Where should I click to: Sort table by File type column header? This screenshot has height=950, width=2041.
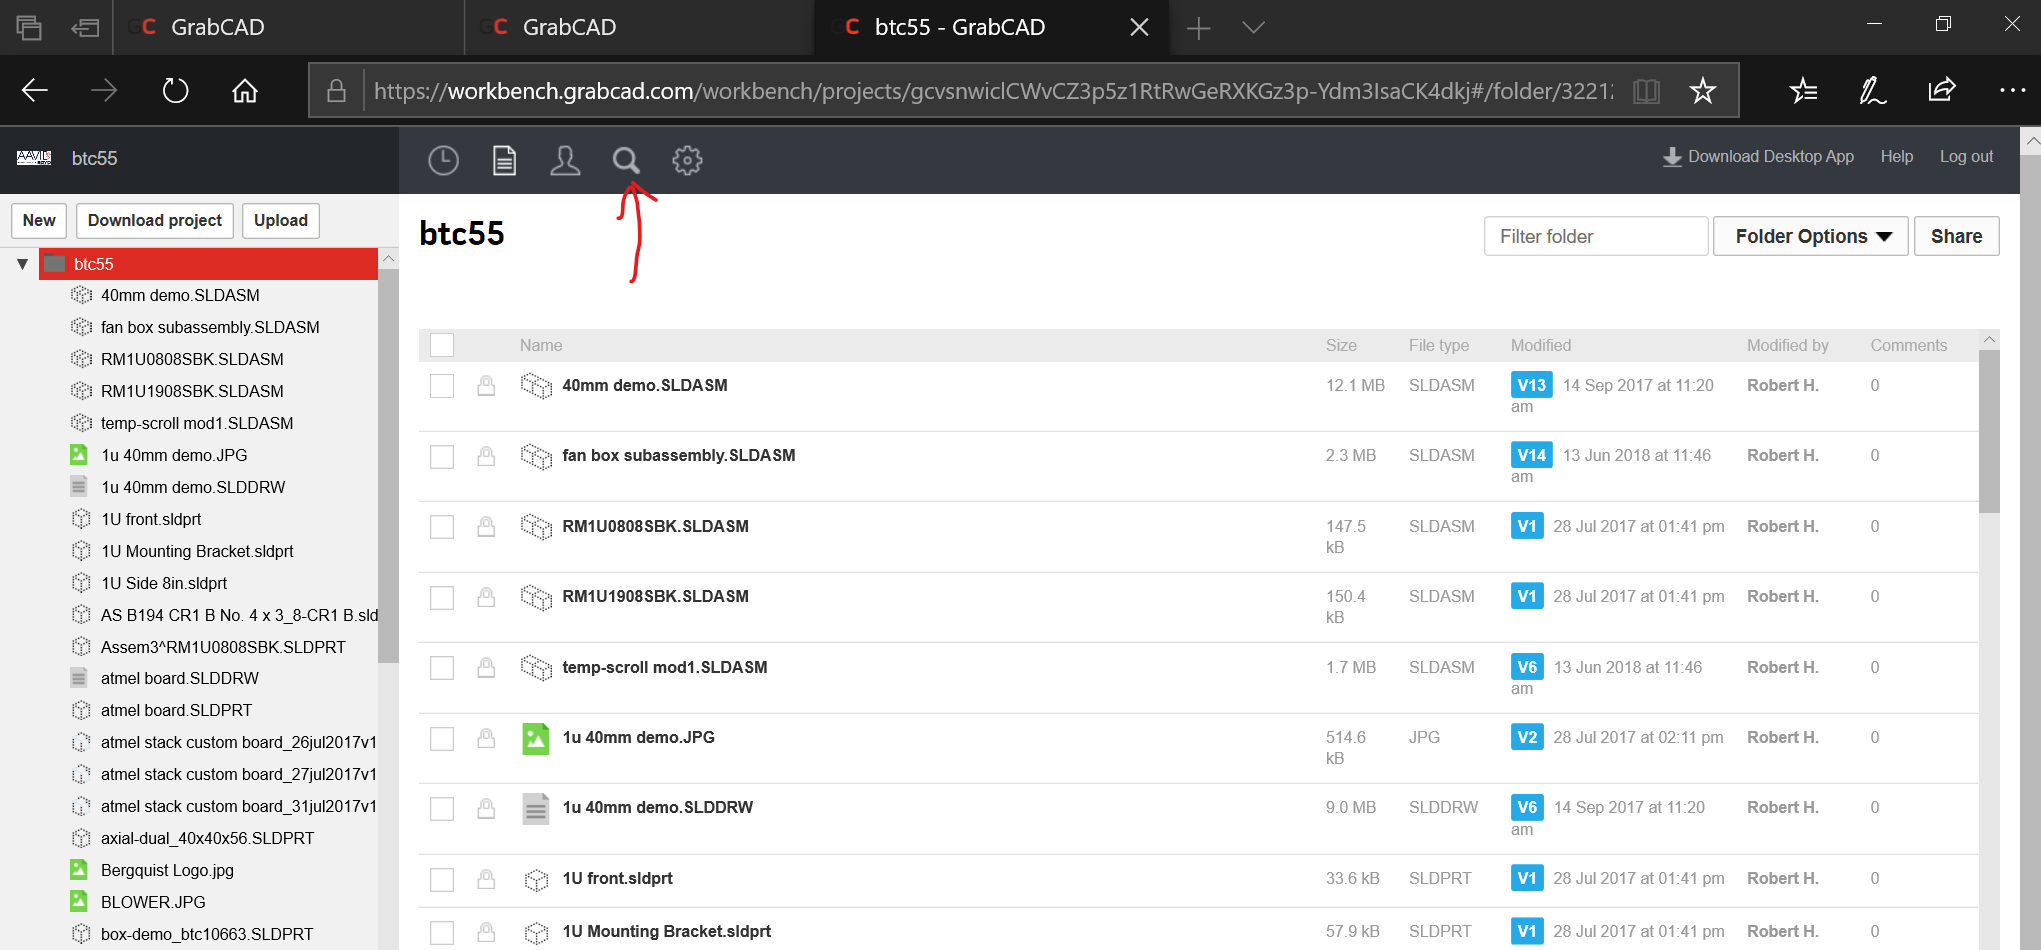click(1439, 345)
